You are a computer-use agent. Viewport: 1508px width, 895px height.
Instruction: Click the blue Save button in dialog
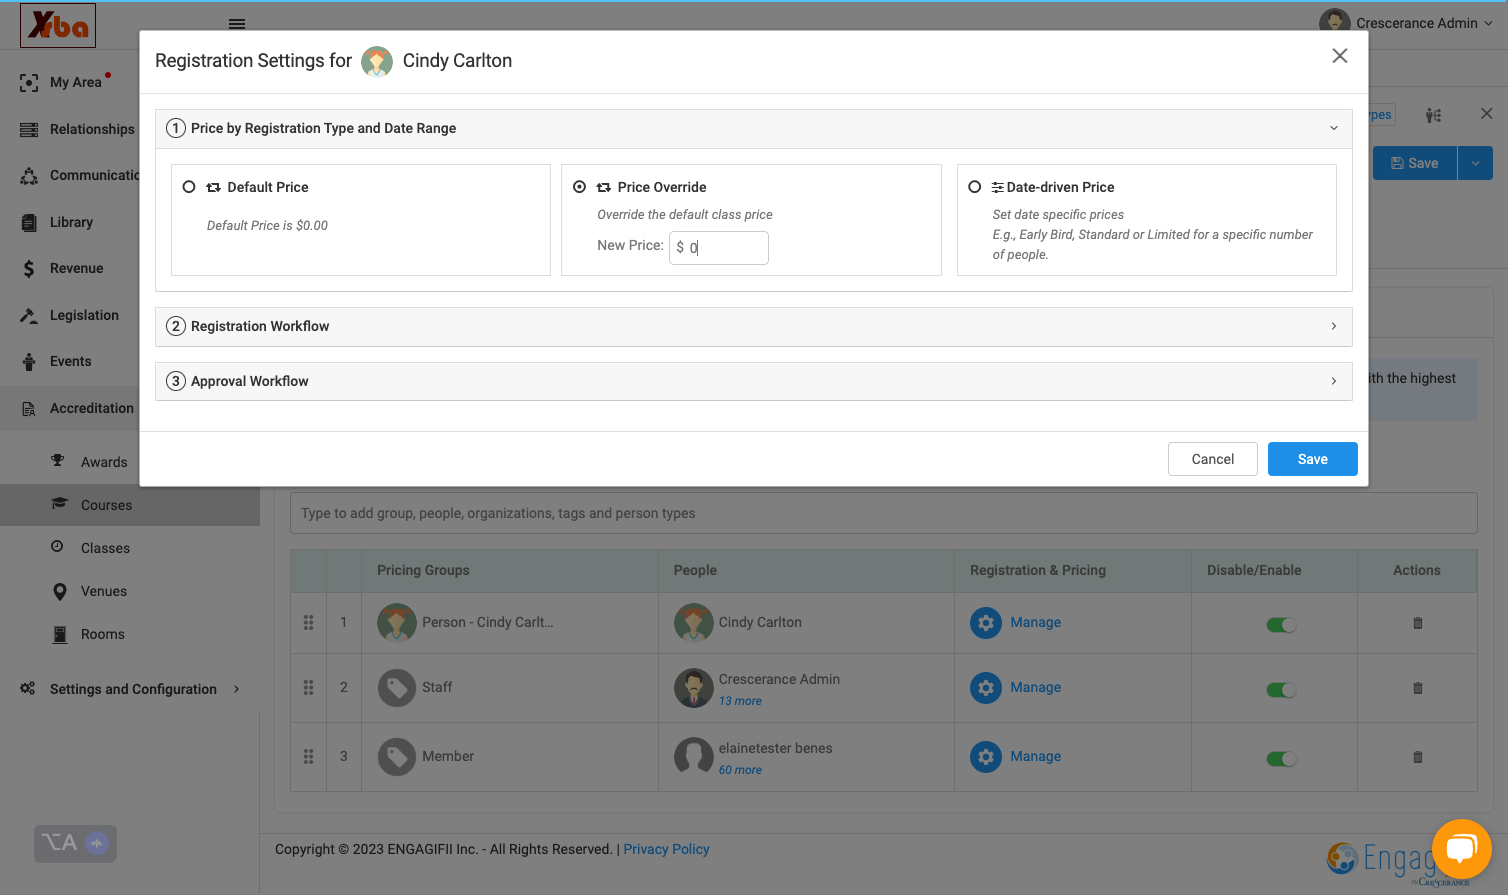(1312, 459)
